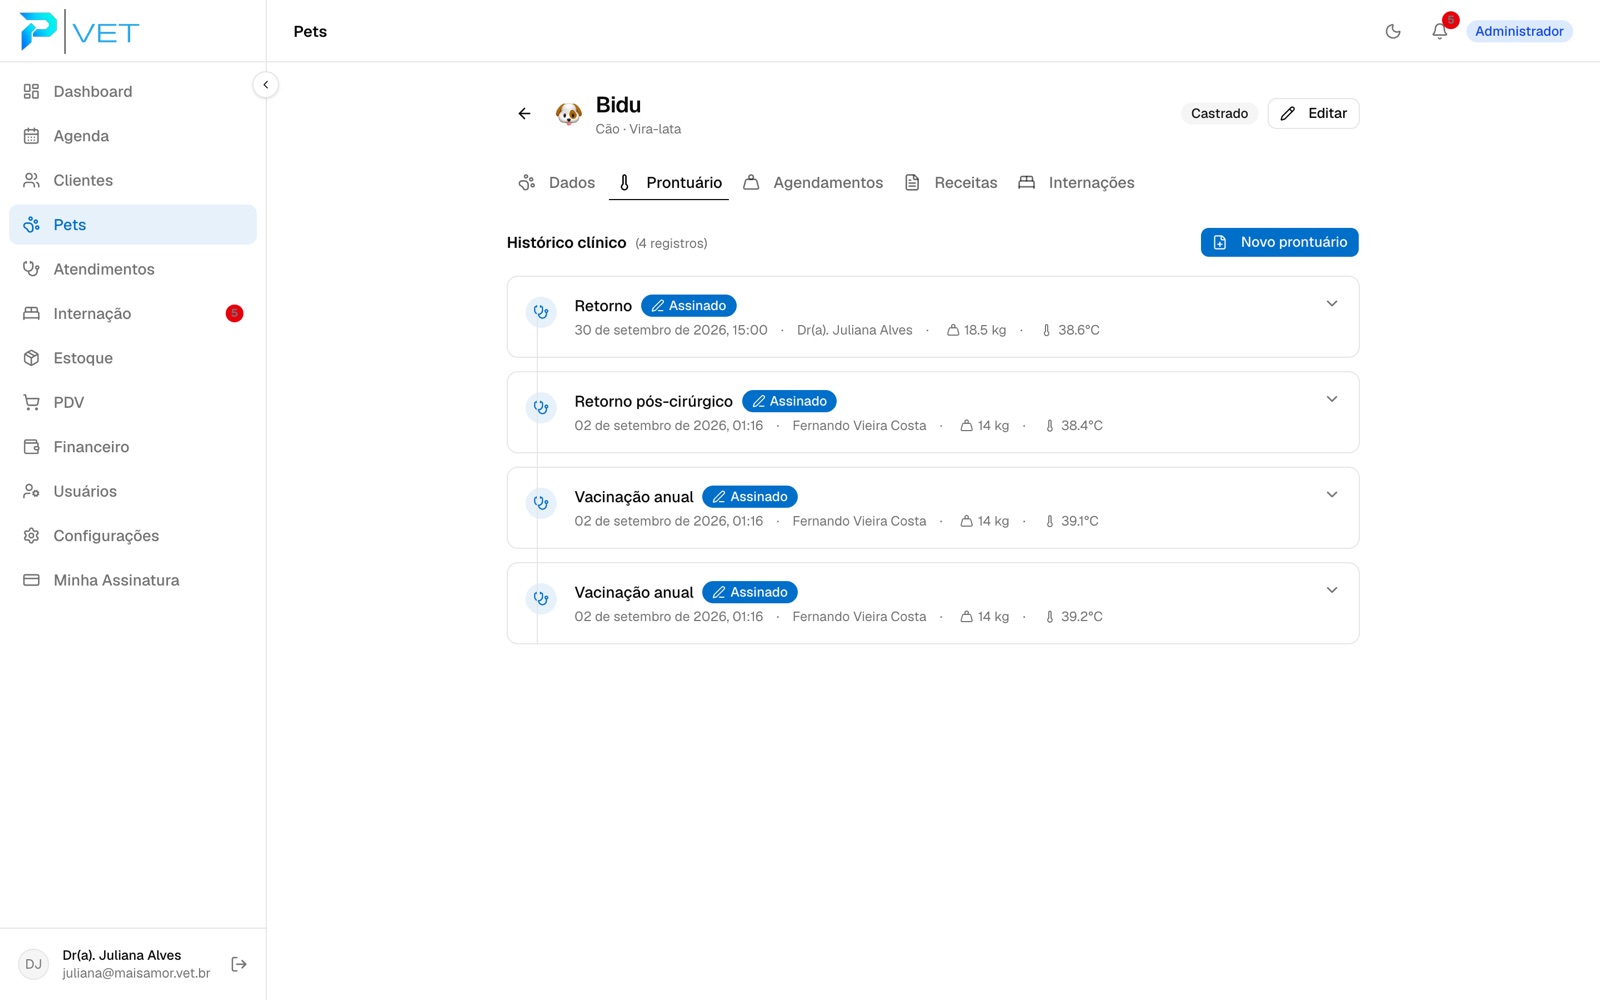
Task: Open the Receitas tab
Action: [951, 183]
